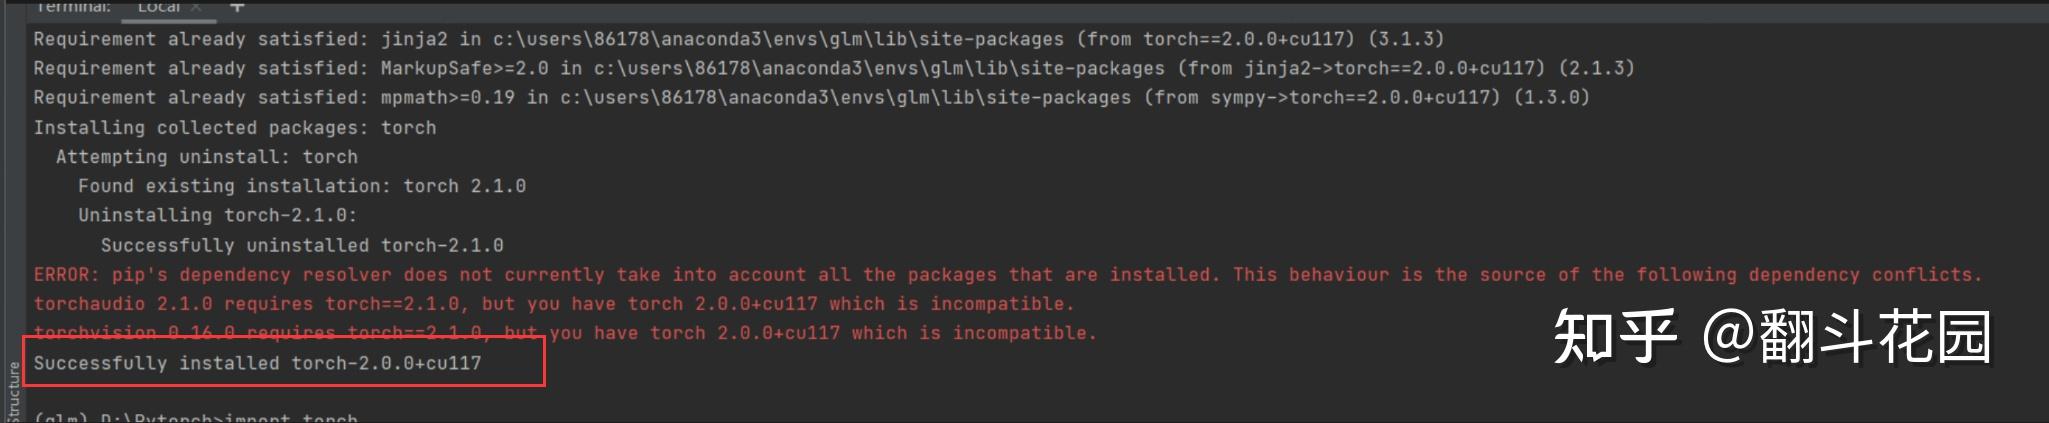Click the torchvision incompatibility error line
This screenshot has width=2049, height=423.
(x=565, y=333)
